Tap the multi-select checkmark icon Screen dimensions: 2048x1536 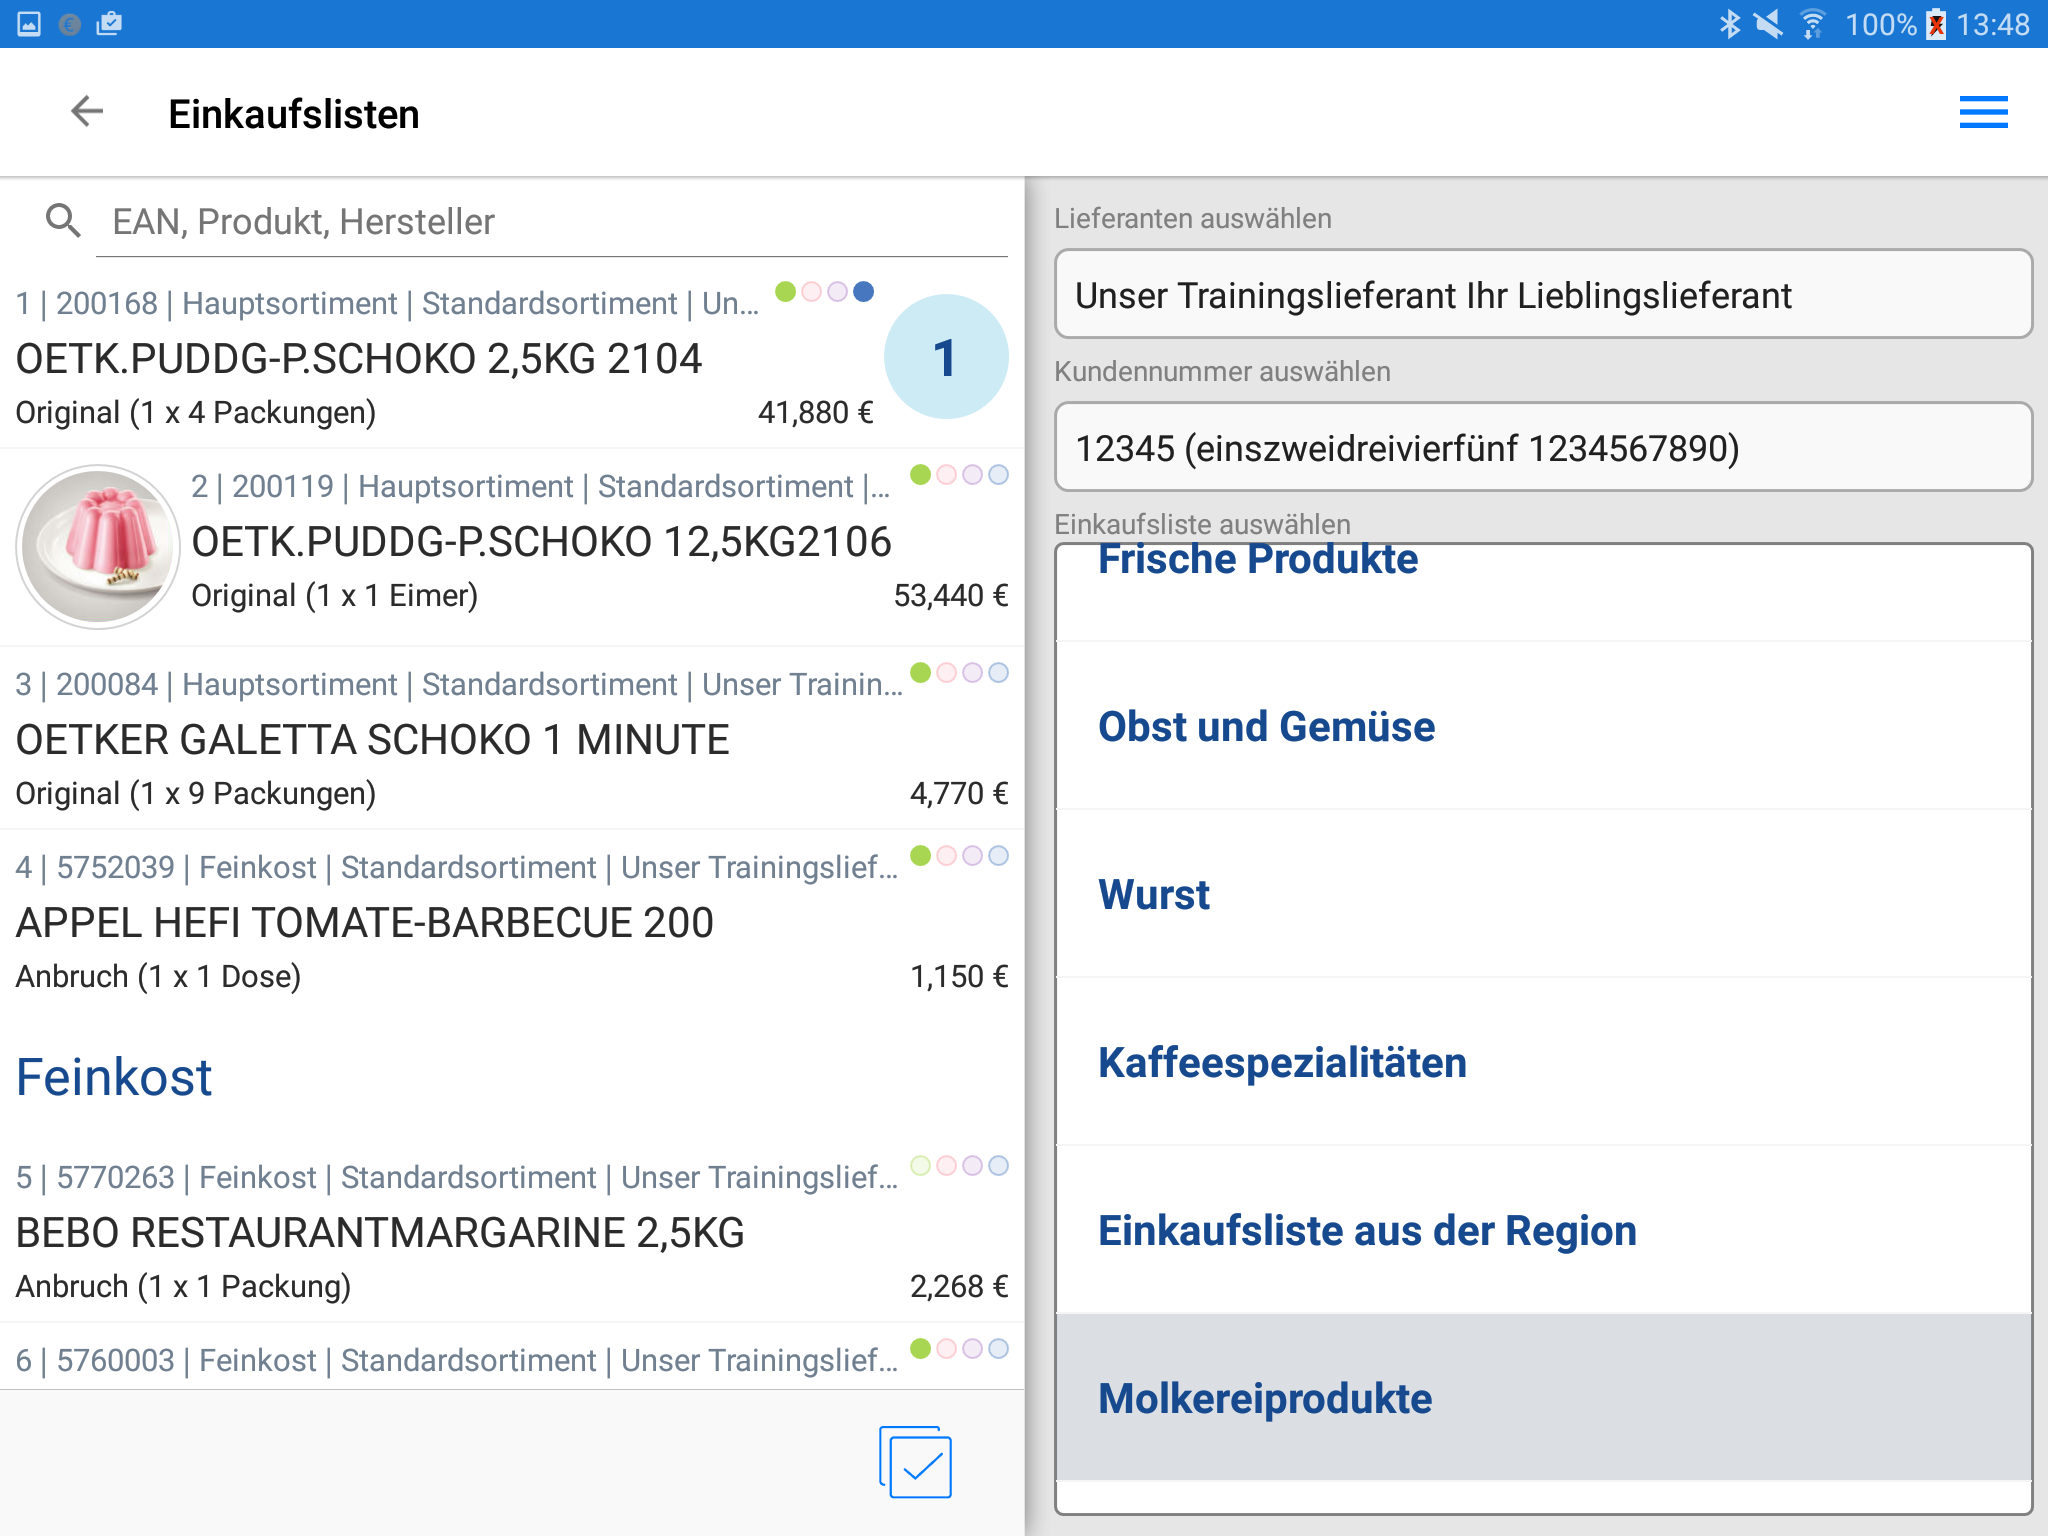coord(915,1463)
